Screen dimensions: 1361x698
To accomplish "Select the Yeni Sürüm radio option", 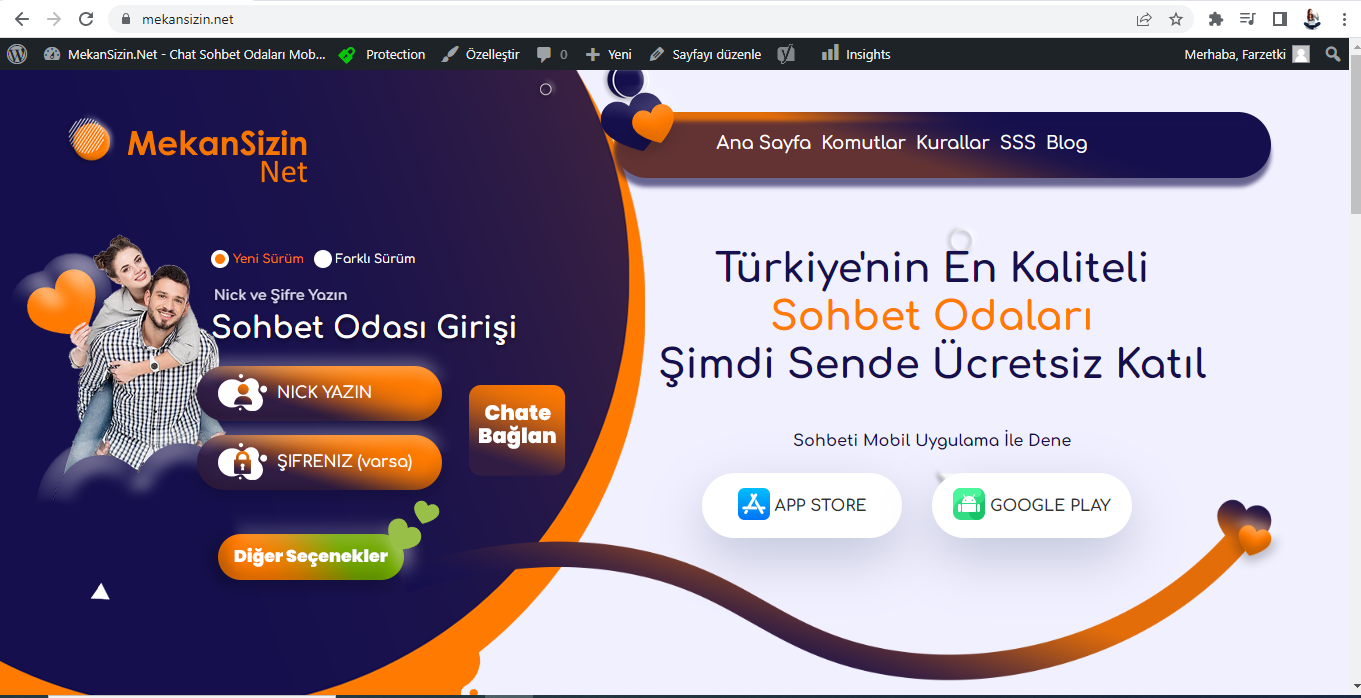I will coord(220,259).
